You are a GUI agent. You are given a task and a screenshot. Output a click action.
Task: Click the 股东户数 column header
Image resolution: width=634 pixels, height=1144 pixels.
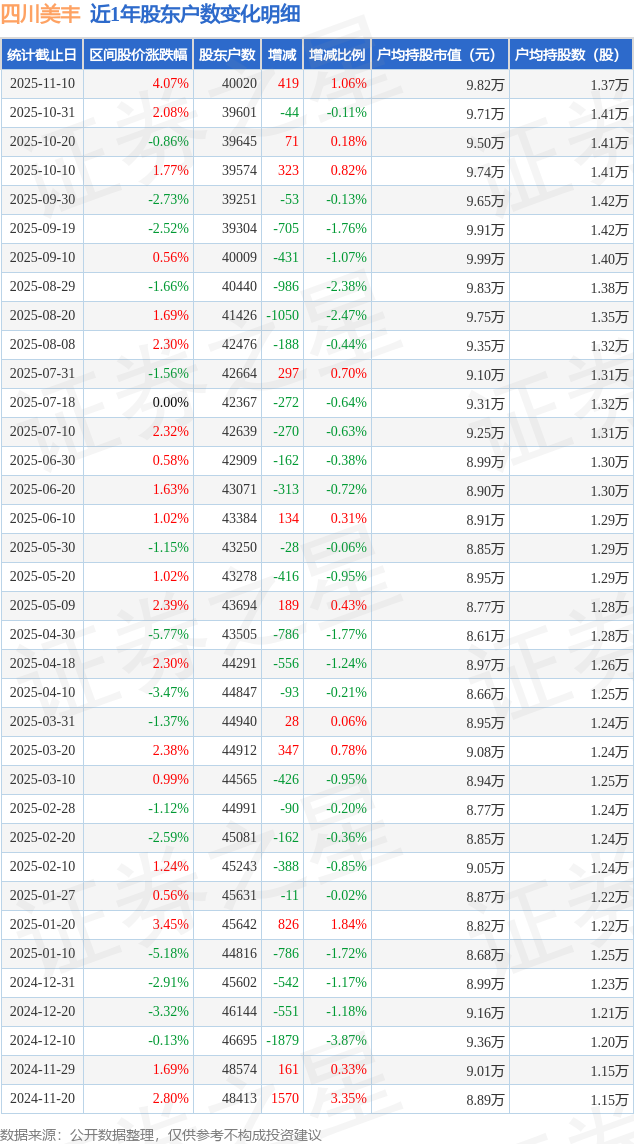[227, 55]
